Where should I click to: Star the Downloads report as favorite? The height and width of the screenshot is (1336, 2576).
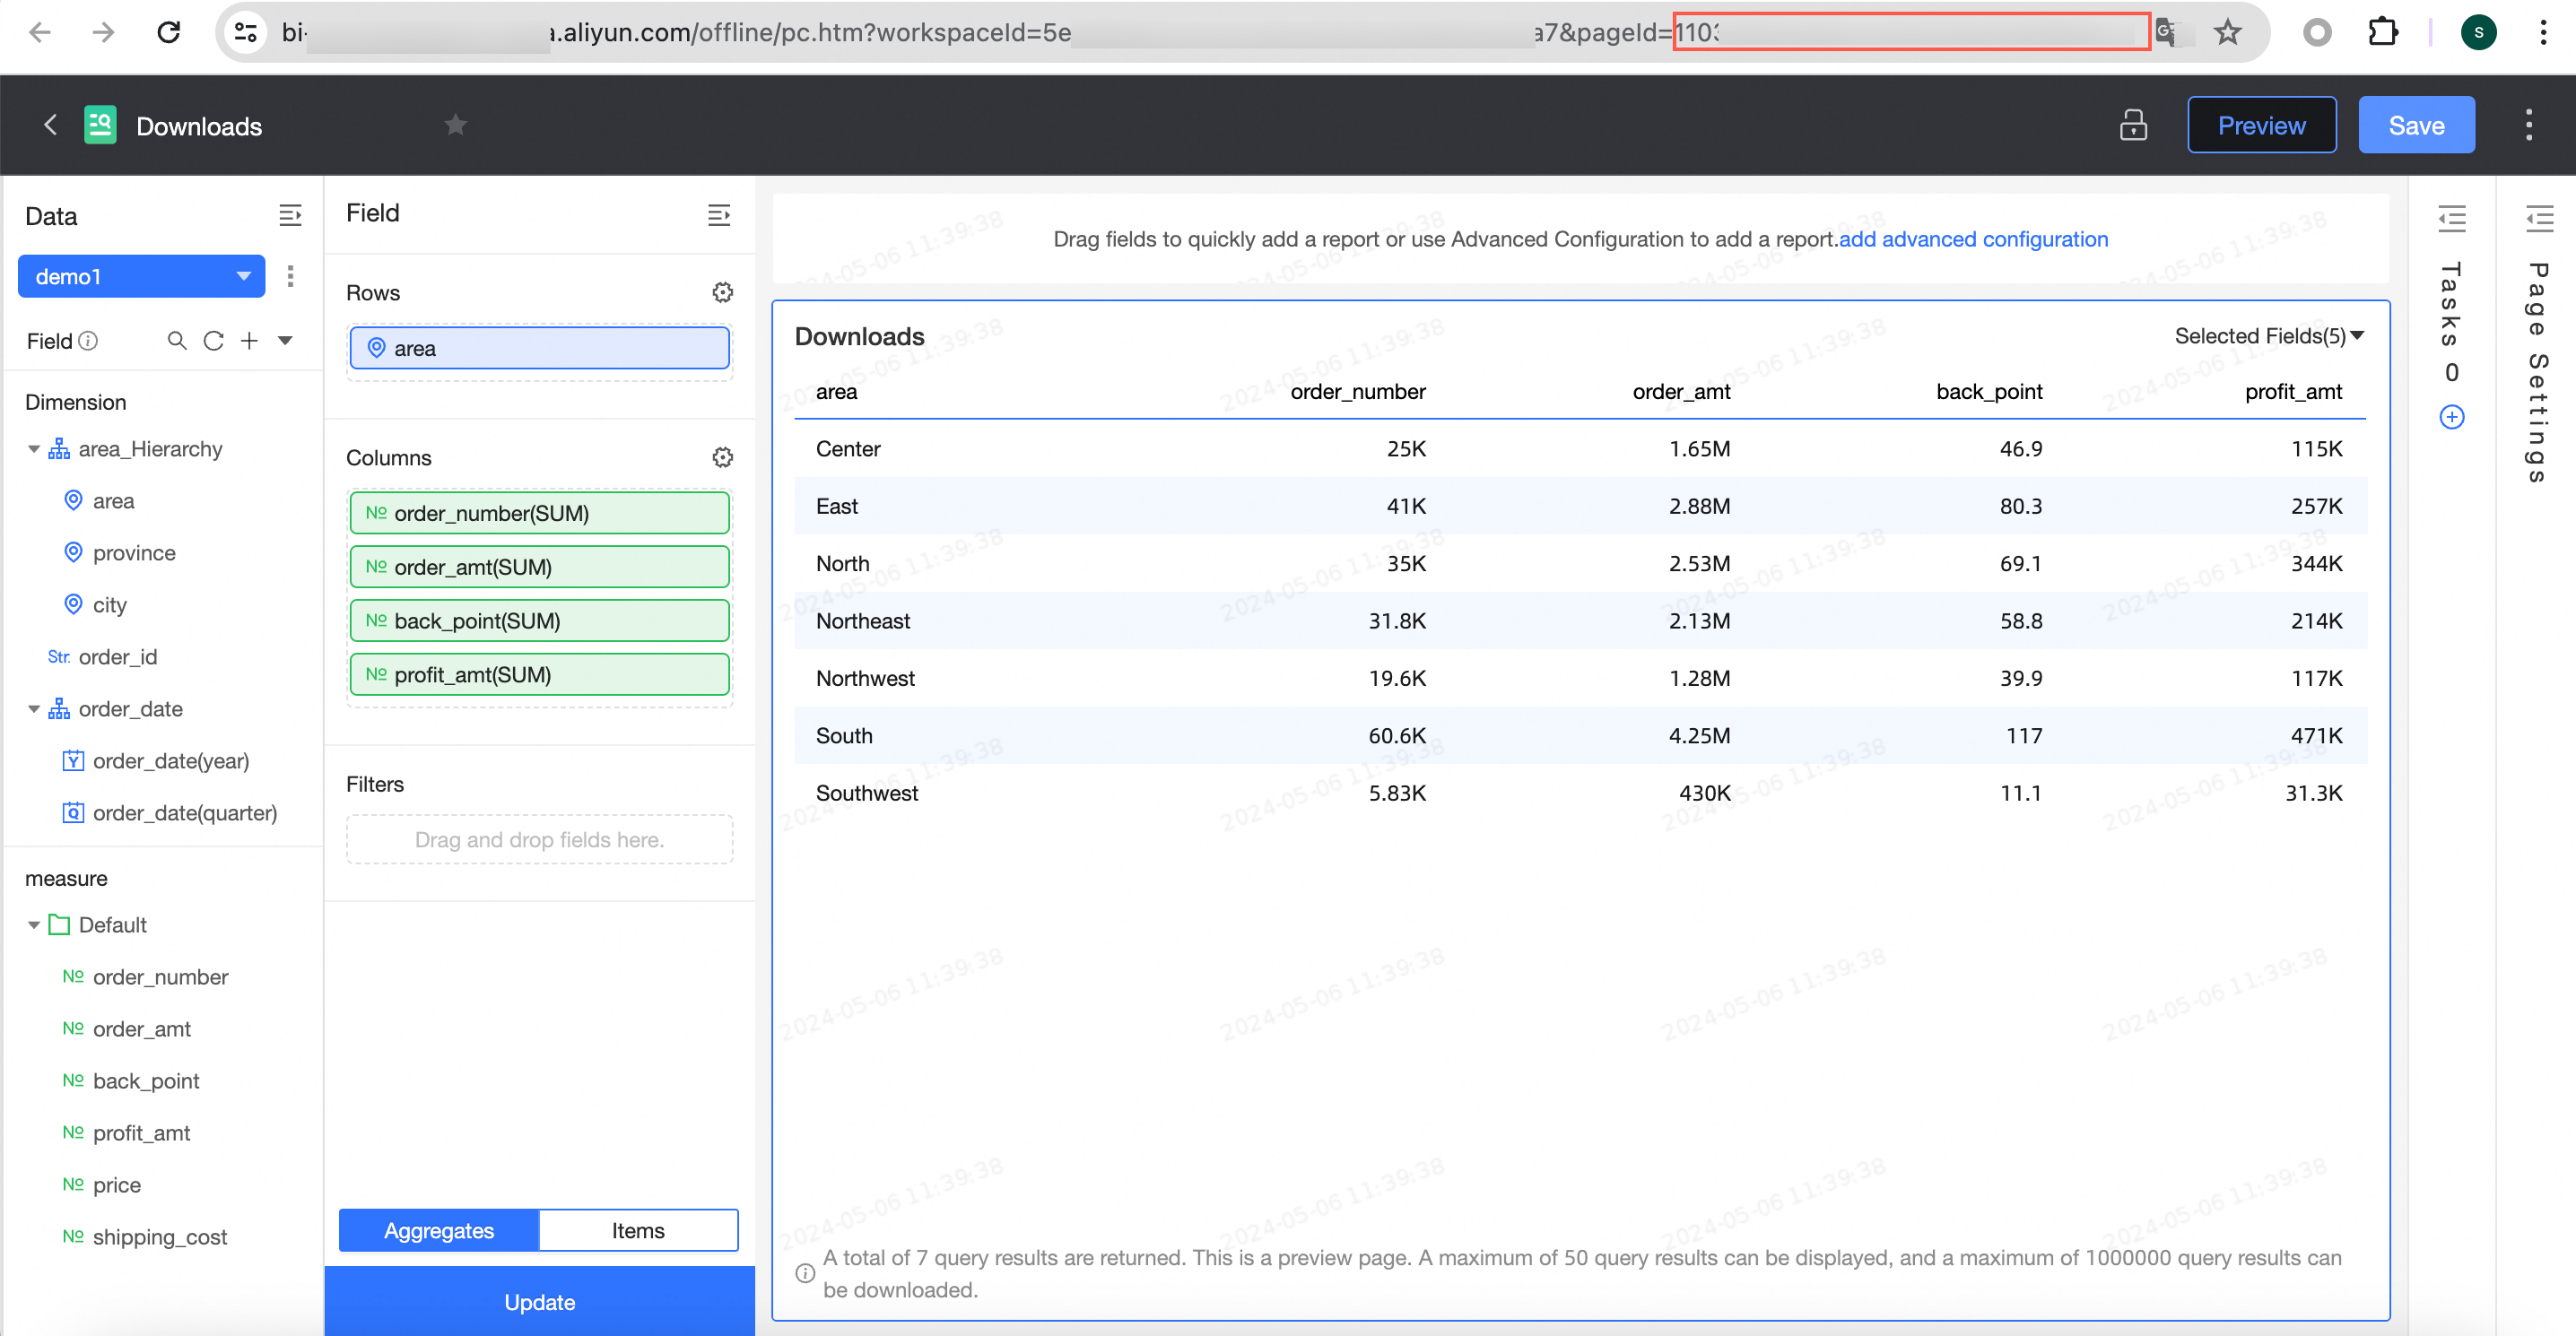coord(456,125)
